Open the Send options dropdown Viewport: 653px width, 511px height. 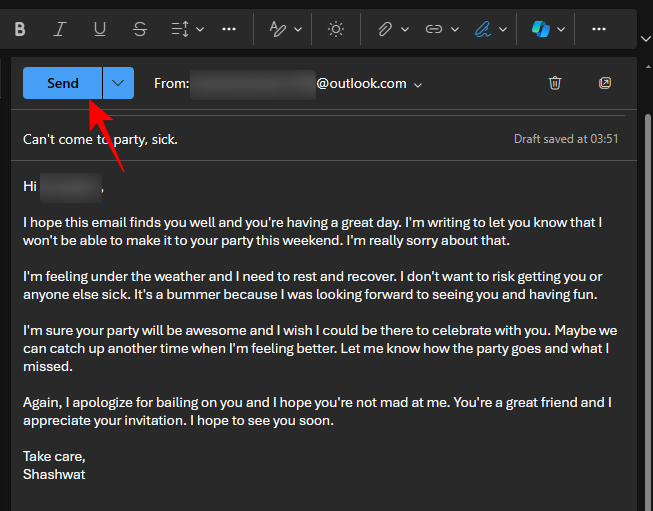click(118, 83)
